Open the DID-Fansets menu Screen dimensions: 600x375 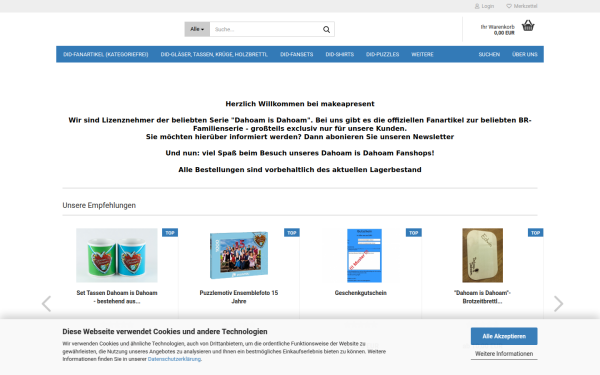click(297, 54)
